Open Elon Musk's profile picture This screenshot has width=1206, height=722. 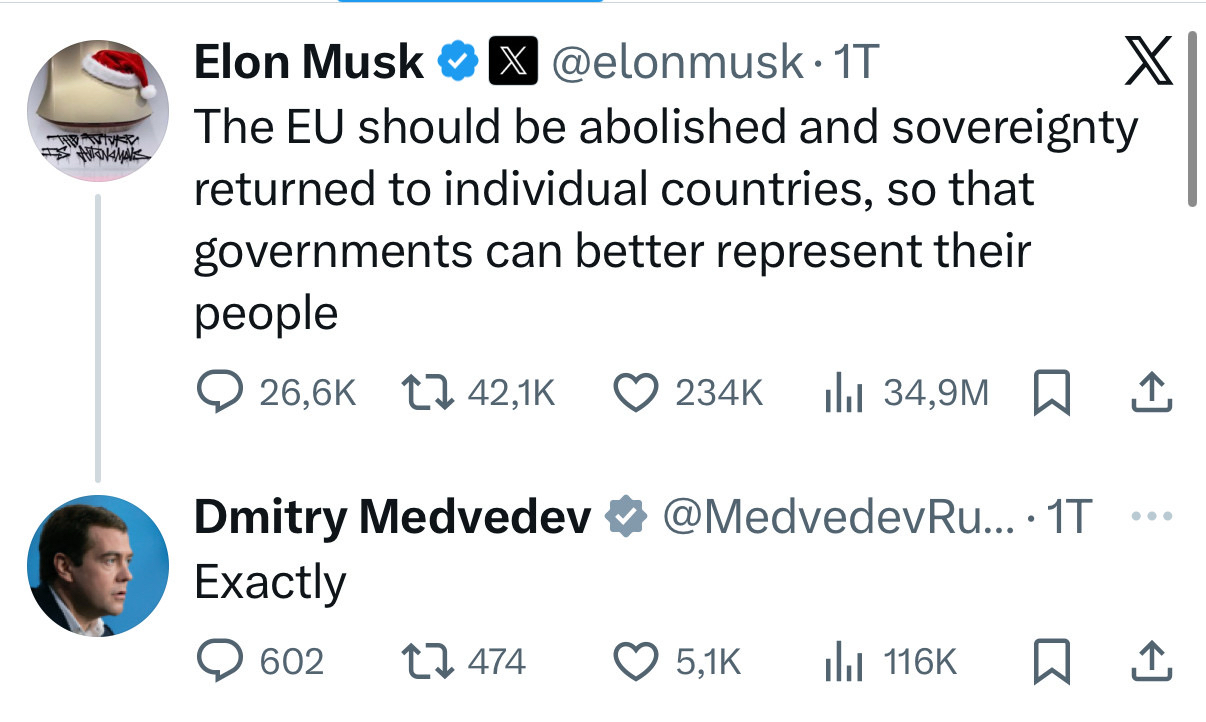click(97, 110)
